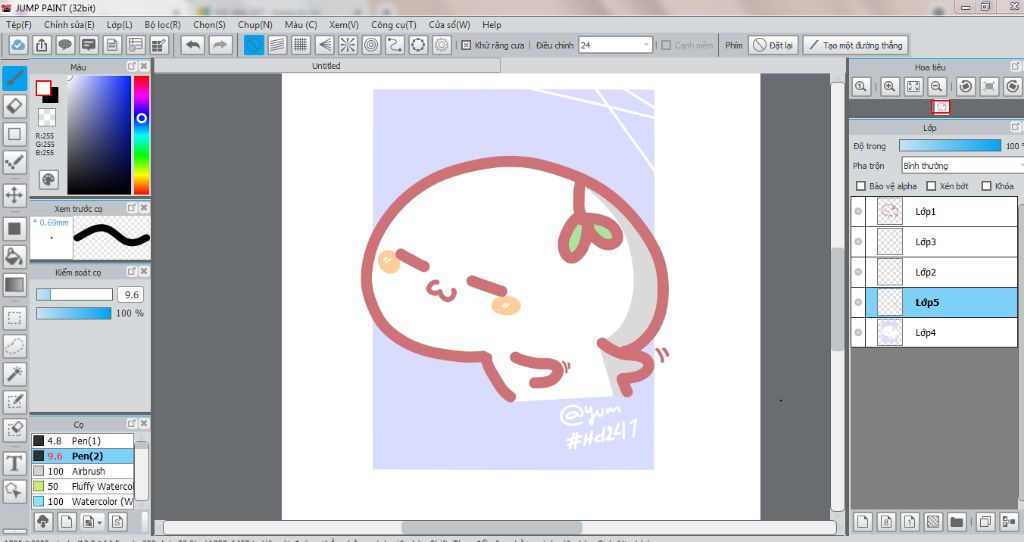The image size is (1024, 542).
Task: Click Tạo một đường thẳng button
Action: click(856, 45)
